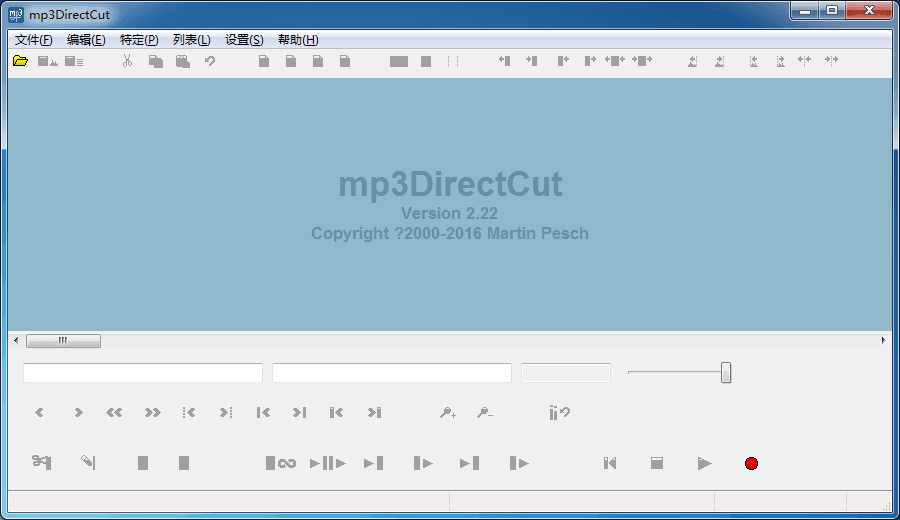Click the undo curved-arrow toolbar icon
This screenshot has height=520, width=900.
pyautogui.click(x=210, y=61)
